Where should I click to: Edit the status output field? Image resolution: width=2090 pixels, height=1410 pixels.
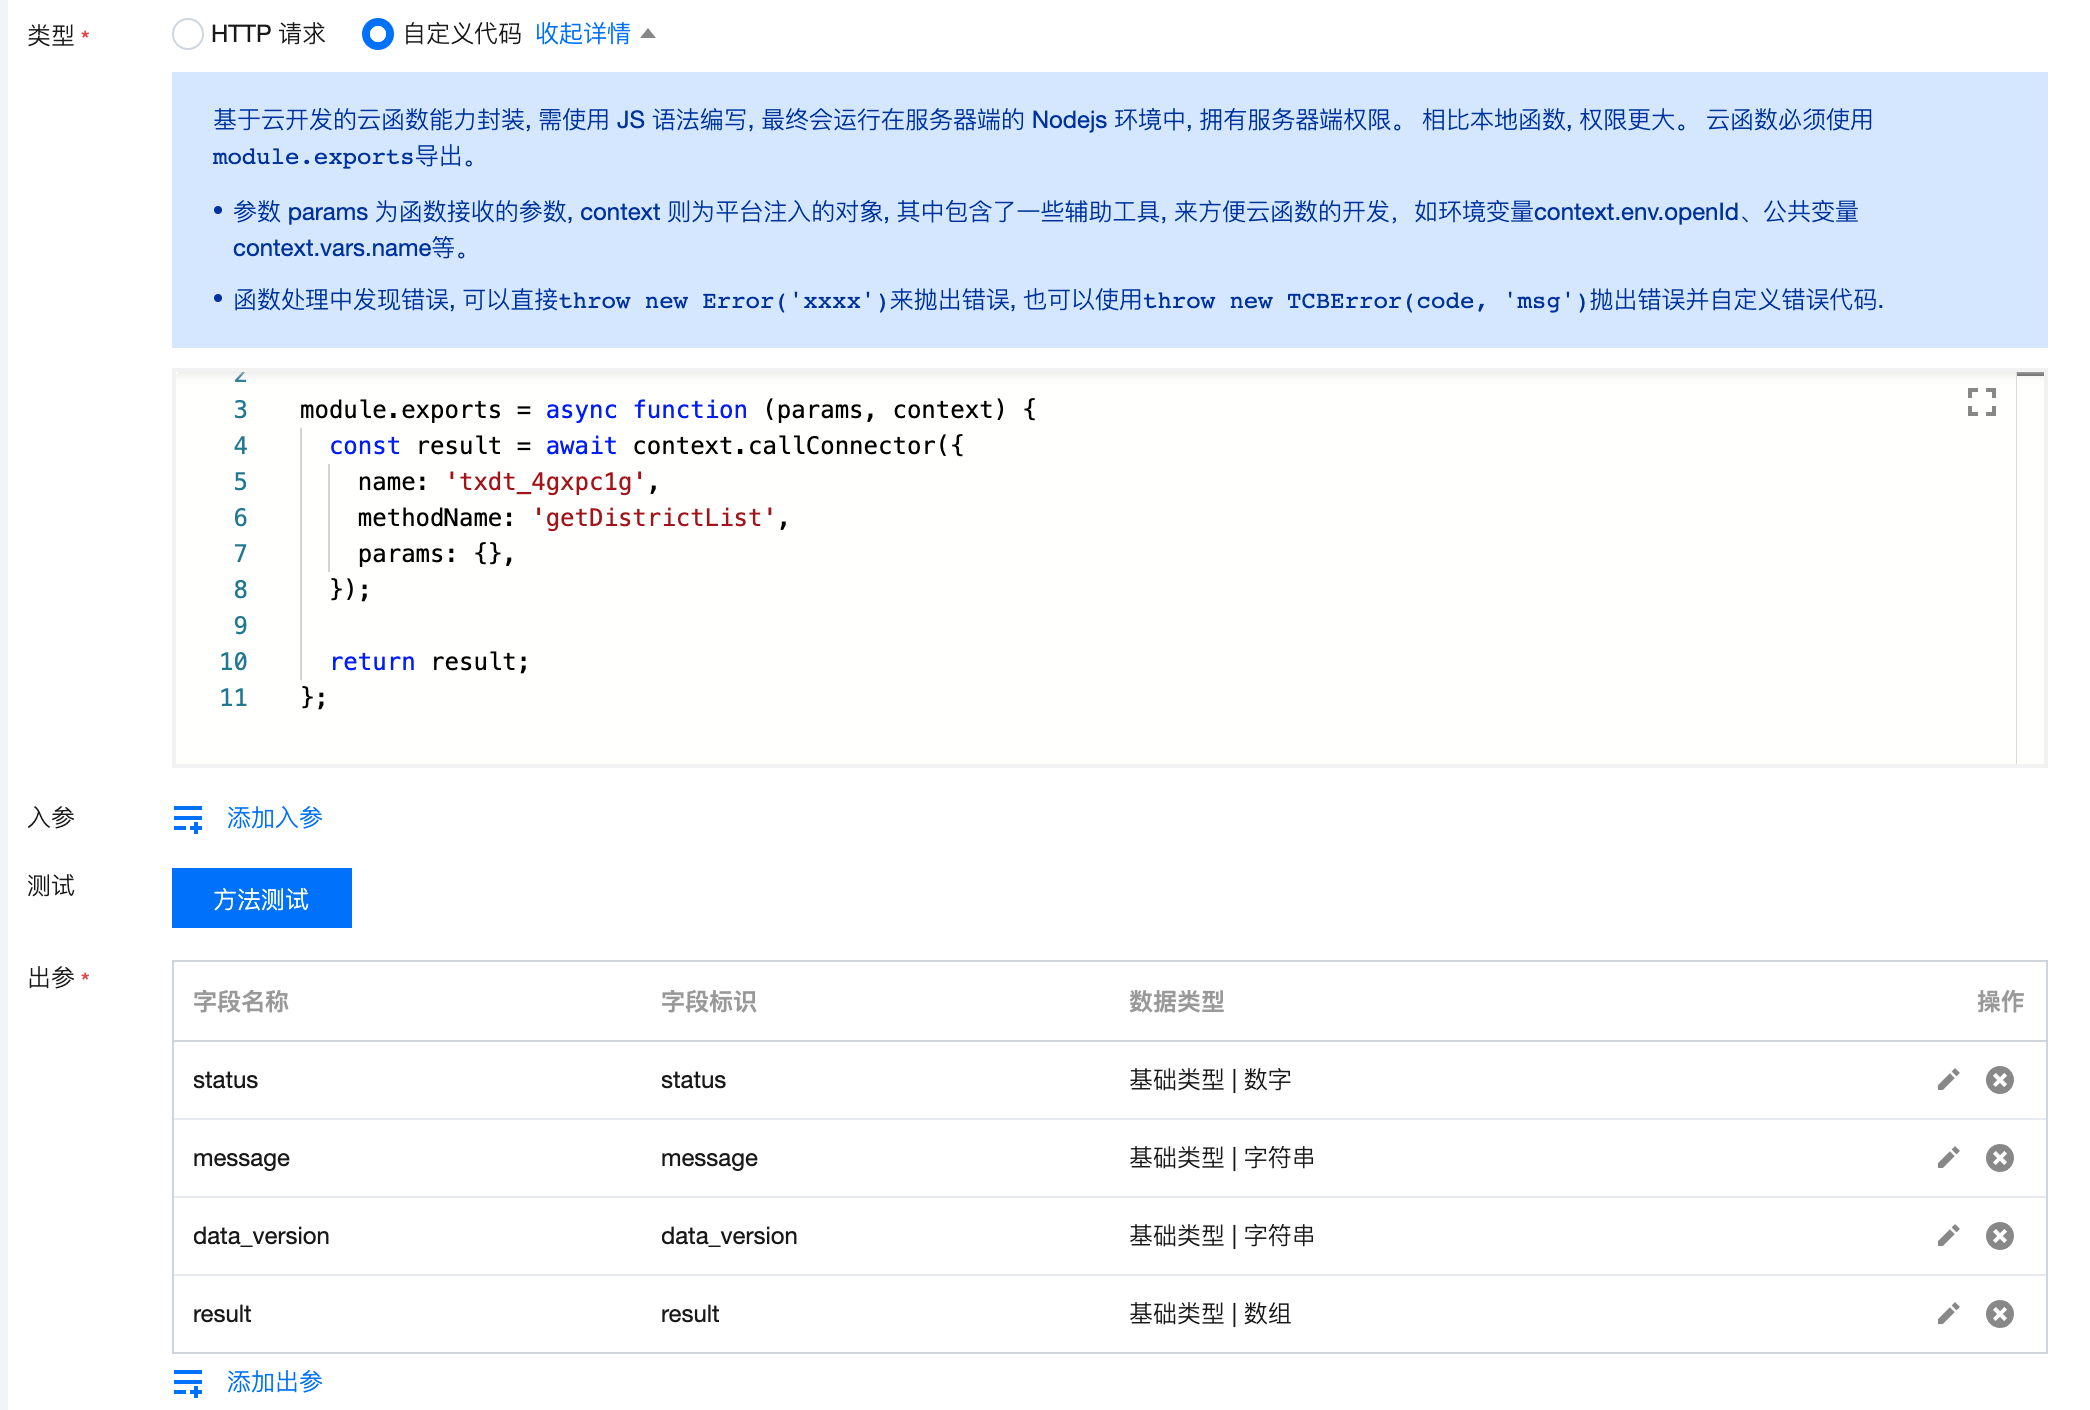[1948, 1080]
